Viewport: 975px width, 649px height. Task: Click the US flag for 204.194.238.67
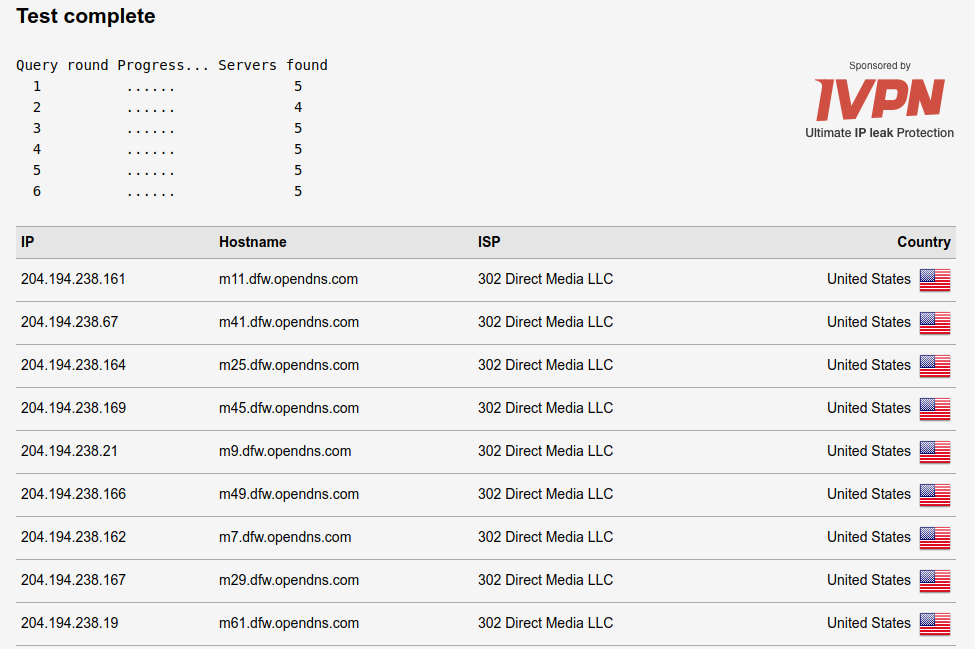tap(934, 323)
